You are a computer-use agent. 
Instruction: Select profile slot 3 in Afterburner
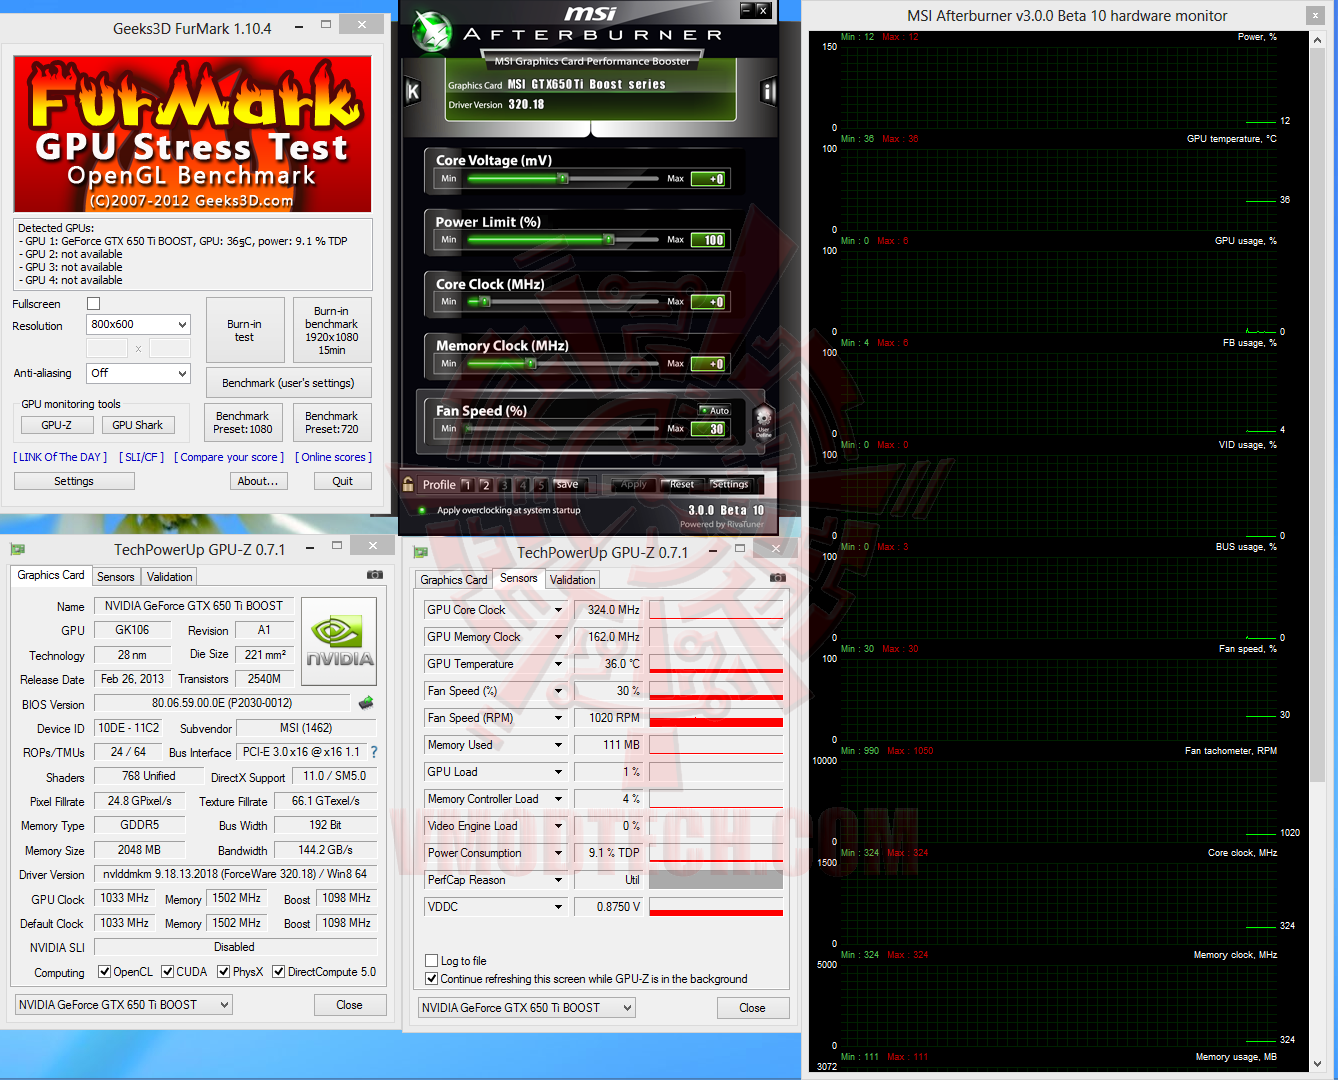pyautogui.click(x=504, y=485)
